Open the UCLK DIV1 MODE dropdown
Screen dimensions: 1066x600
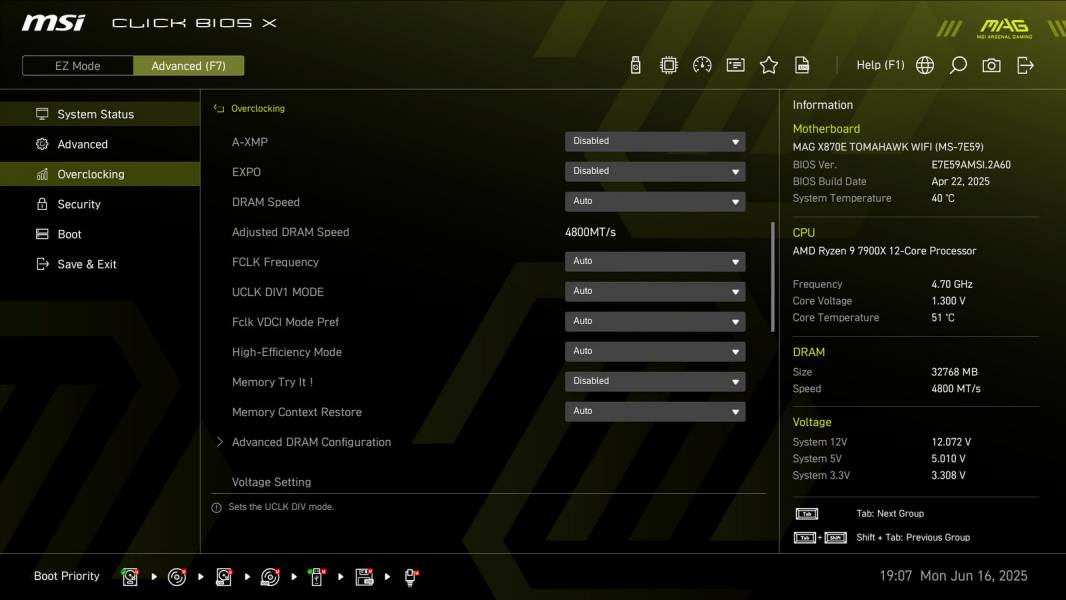[655, 292]
